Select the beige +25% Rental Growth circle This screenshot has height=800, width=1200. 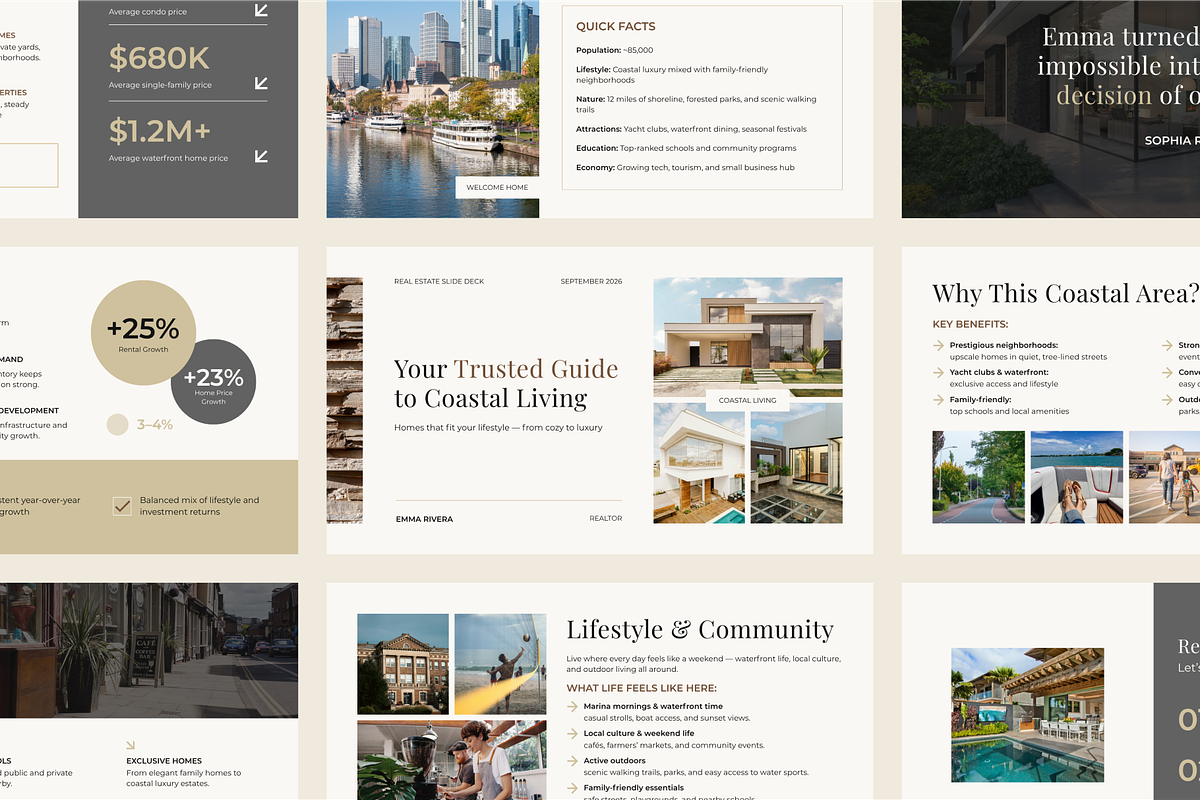[x=143, y=333]
